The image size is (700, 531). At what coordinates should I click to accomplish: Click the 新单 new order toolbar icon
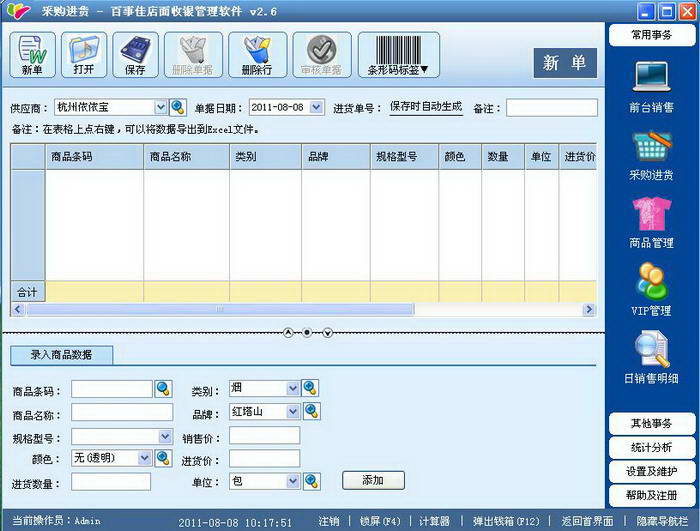click(32, 54)
